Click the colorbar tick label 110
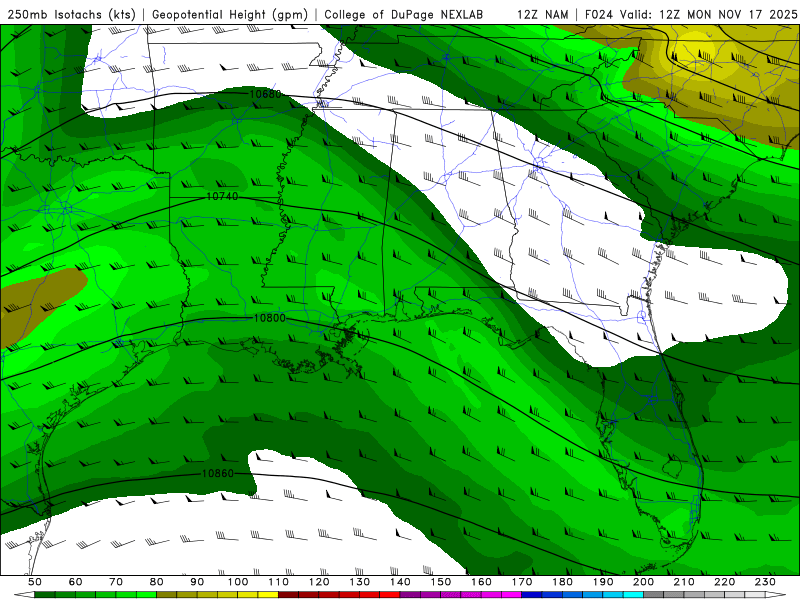800x600 pixels. point(278,582)
